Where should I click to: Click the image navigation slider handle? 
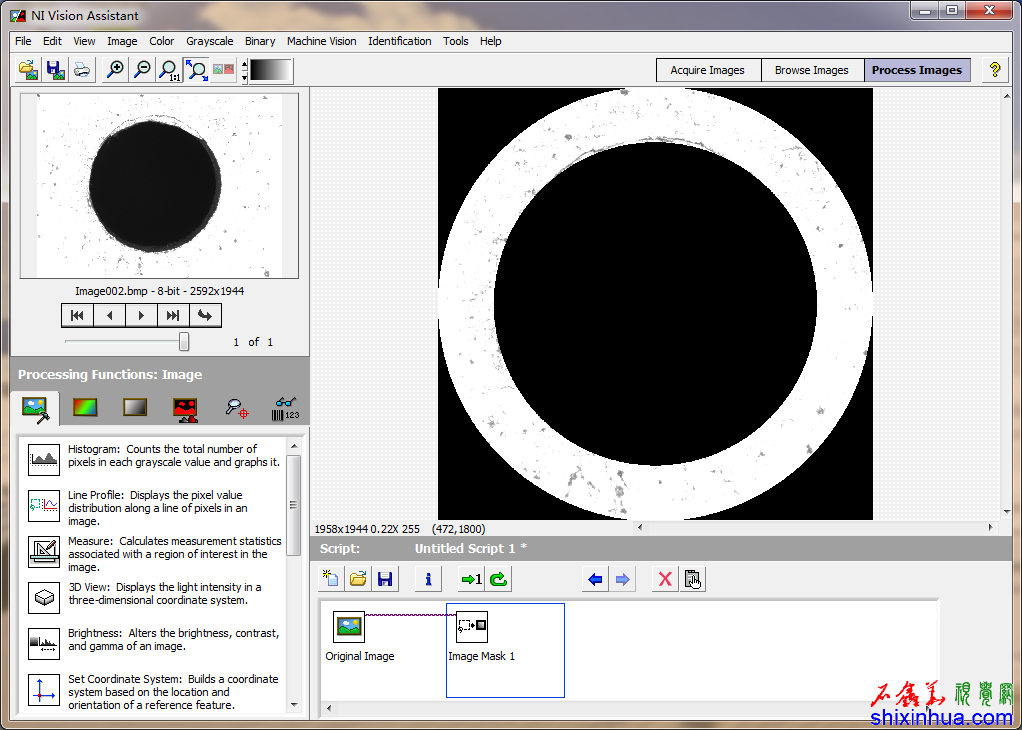184,342
